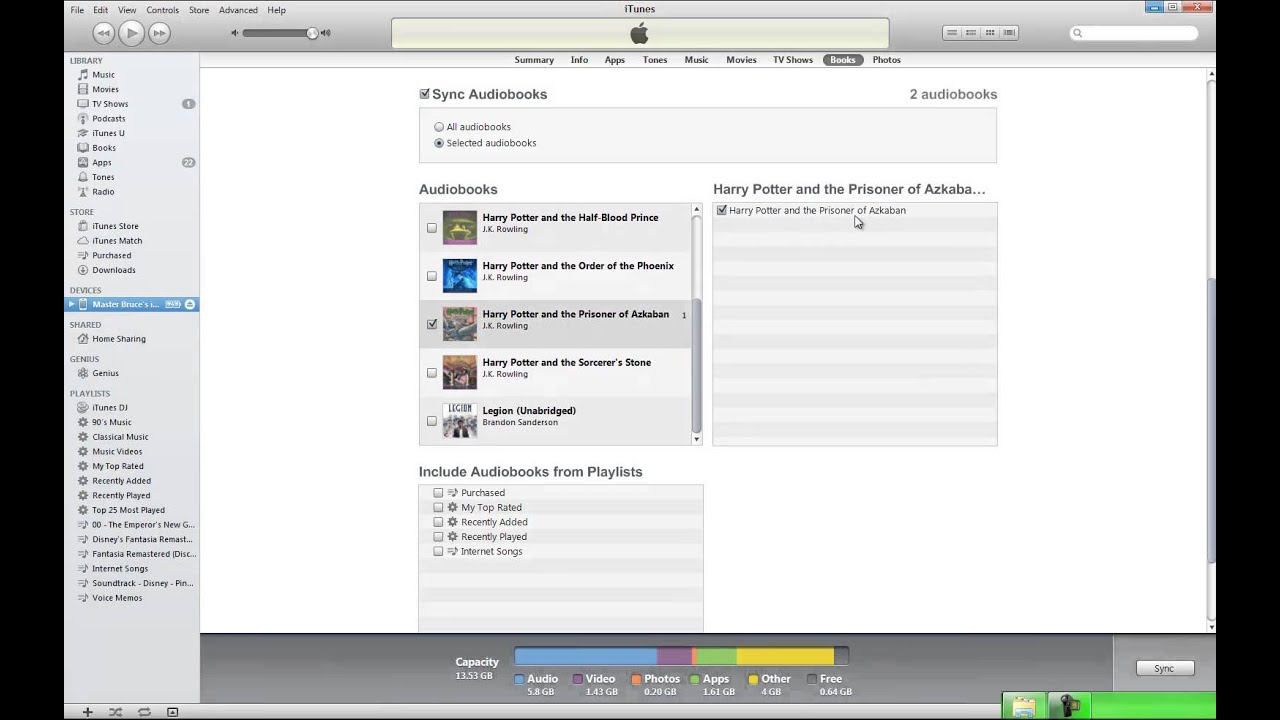
Task: Enable the My Top Rated playlist checkbox
Action: click(x=438, y=507)
